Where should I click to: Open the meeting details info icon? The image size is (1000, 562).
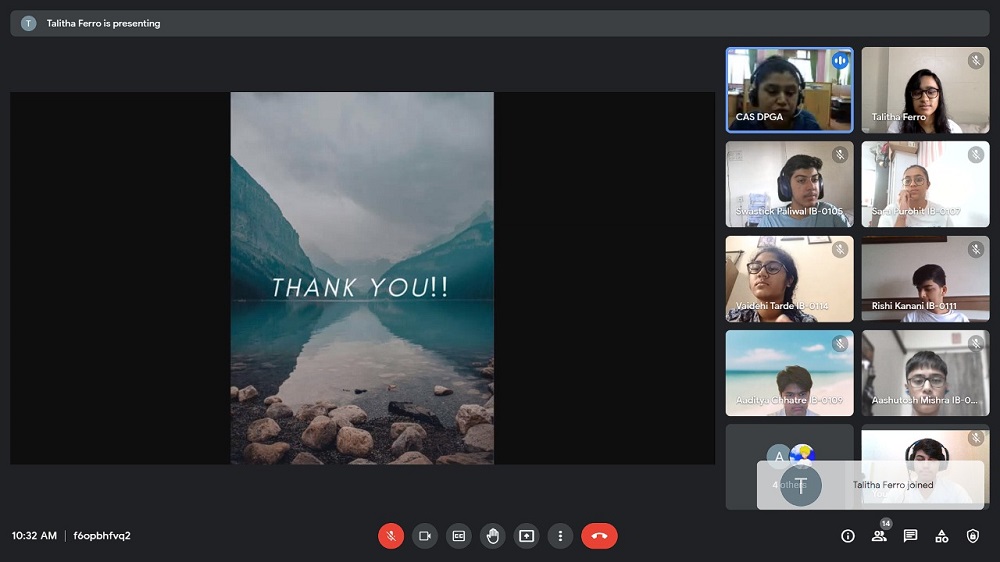[x=848, y=536]
